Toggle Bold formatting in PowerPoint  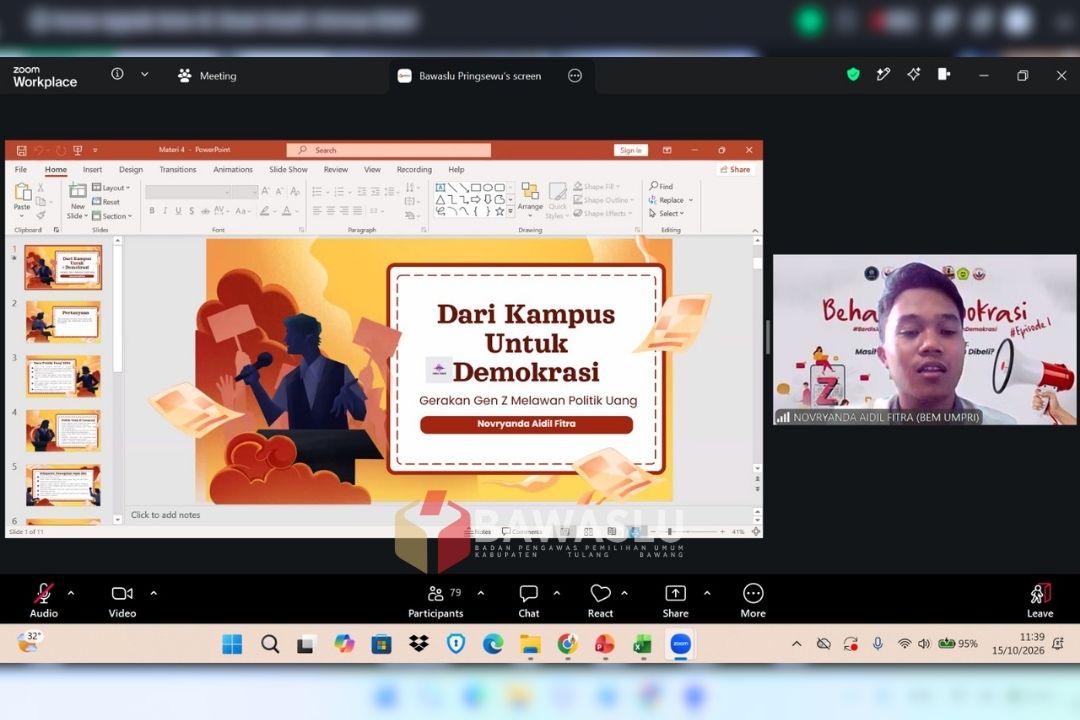tap(152, 211)
